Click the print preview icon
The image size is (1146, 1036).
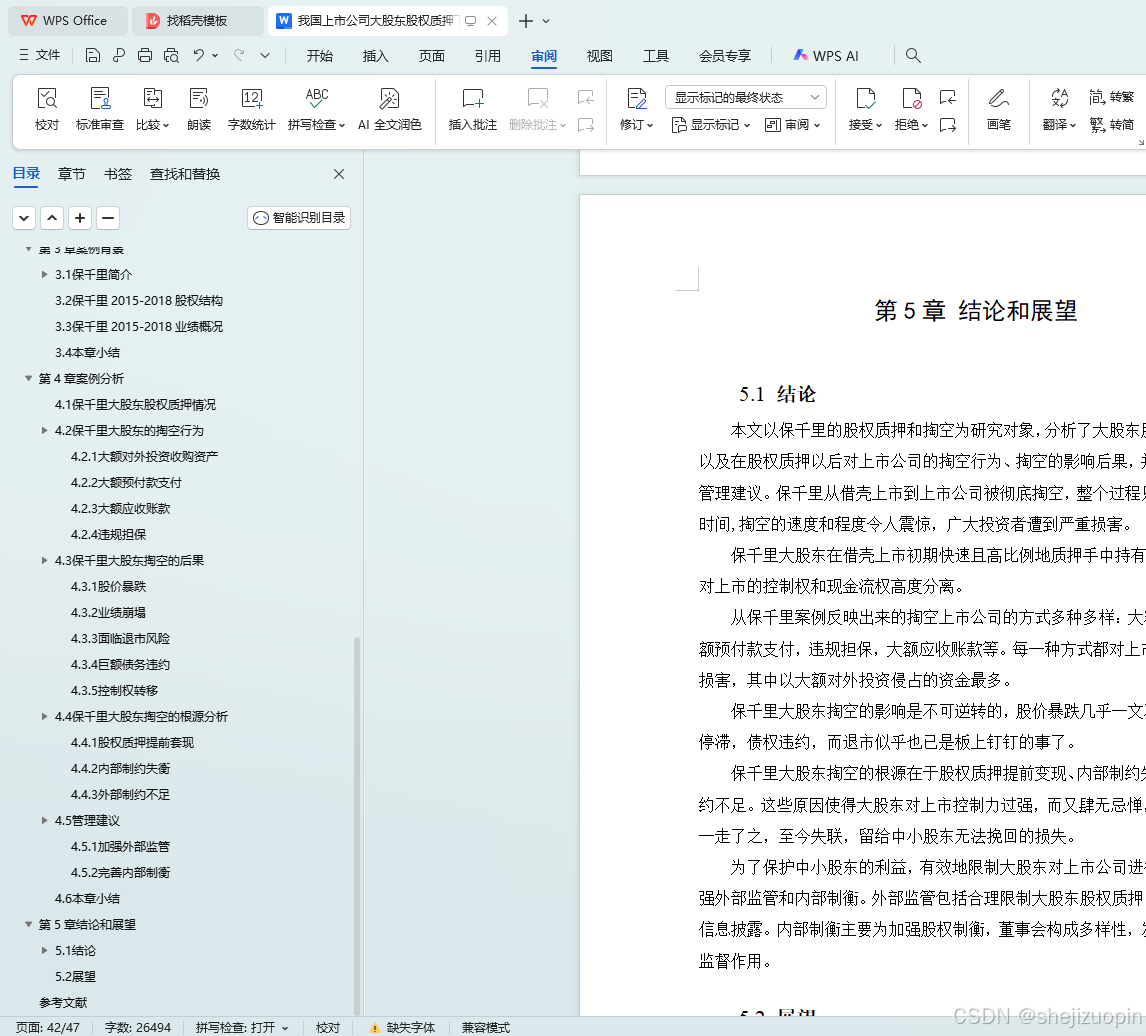[171, 56]
